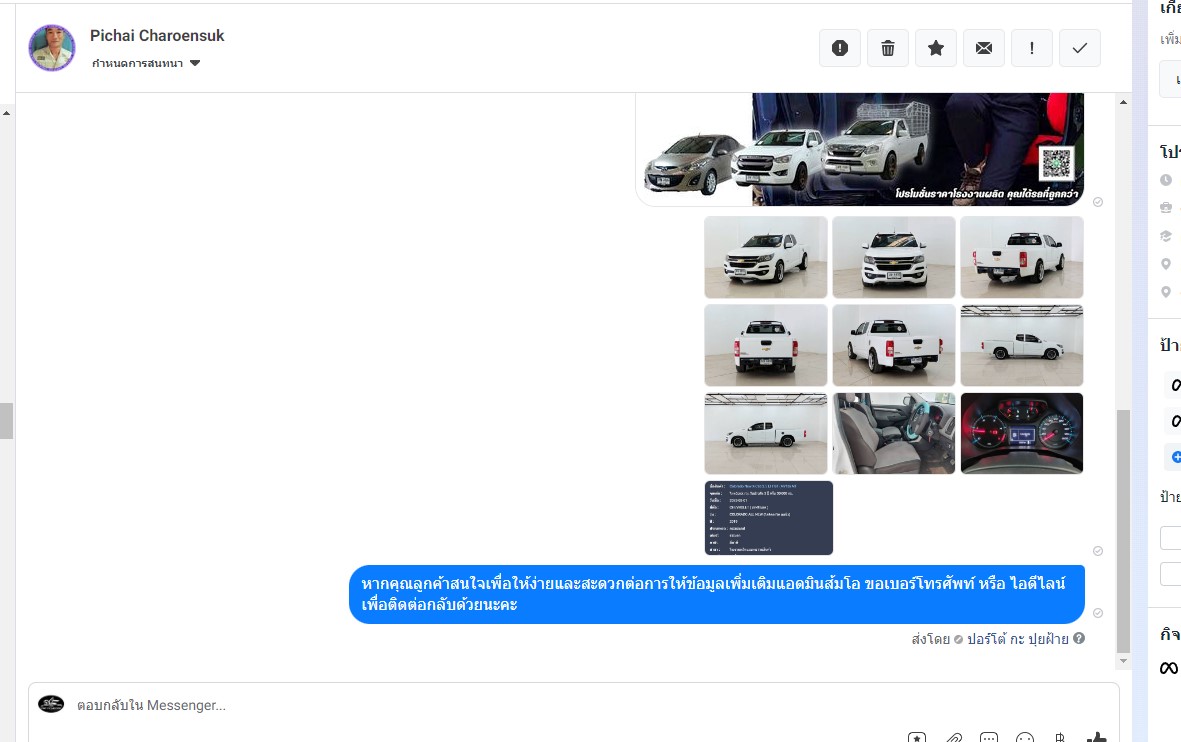Click the blue plus add label icon
Image resolution: width=1181 pixels, height=742 pixels.
tap(1176, 456)
